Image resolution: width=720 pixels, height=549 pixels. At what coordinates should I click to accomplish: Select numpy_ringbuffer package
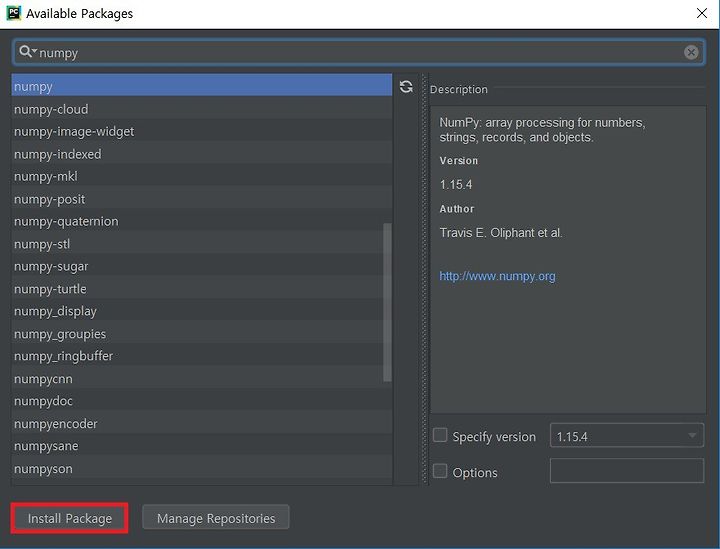(202, 356)
